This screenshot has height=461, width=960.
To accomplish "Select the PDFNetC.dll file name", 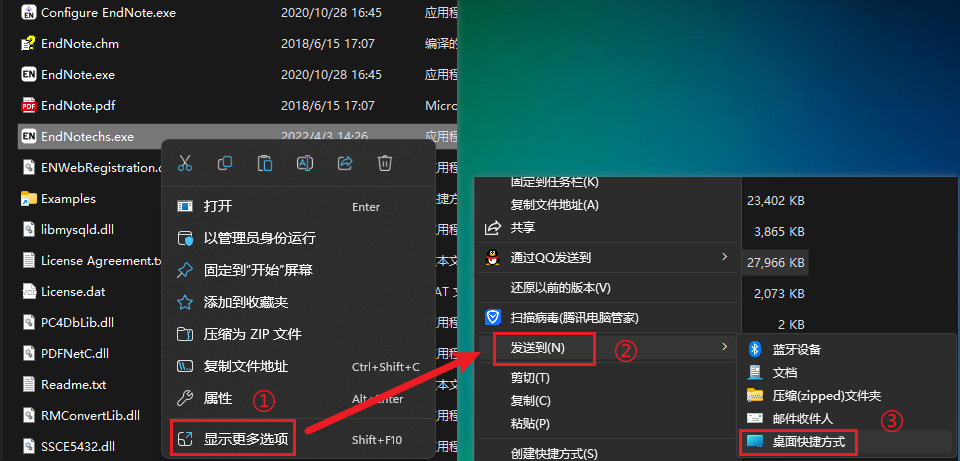I will click(x=74, y=353).
